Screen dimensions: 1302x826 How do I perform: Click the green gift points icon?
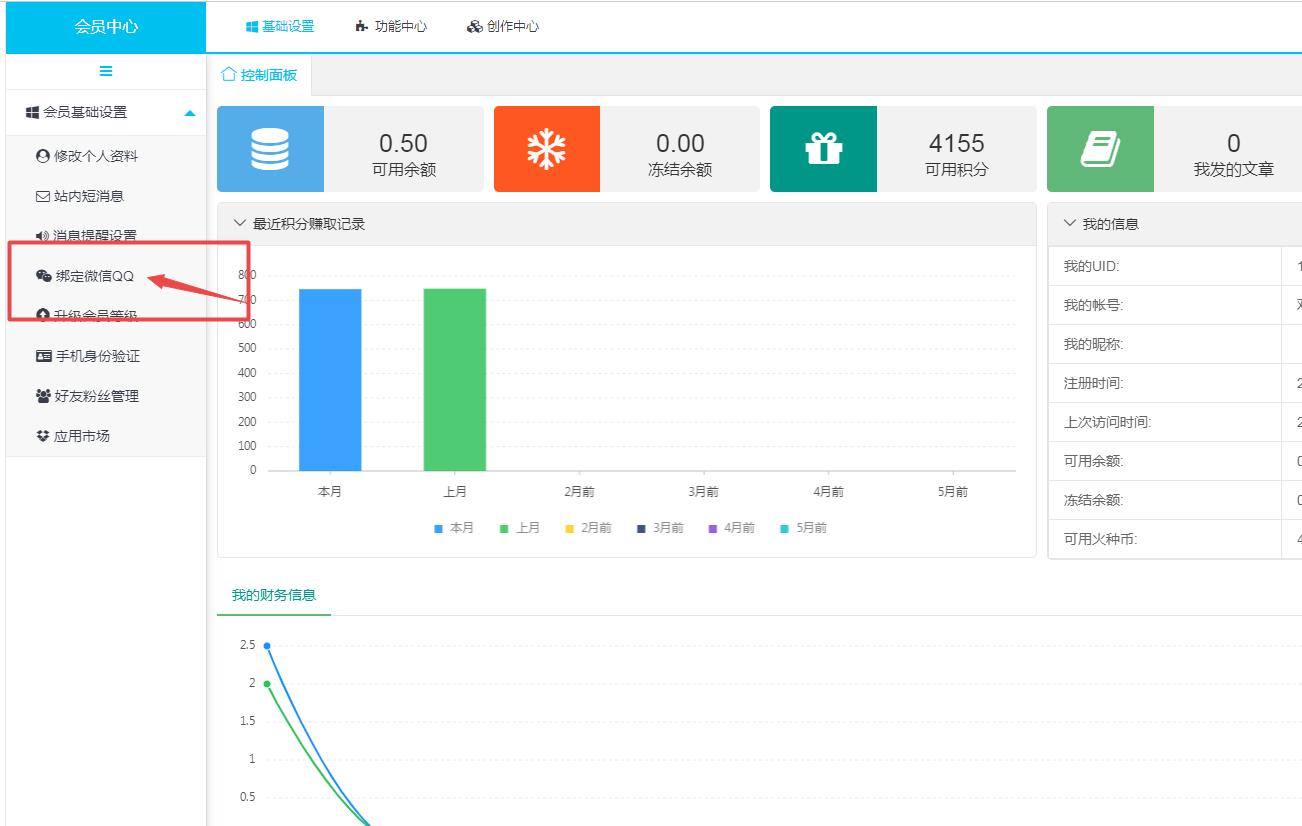823,149
